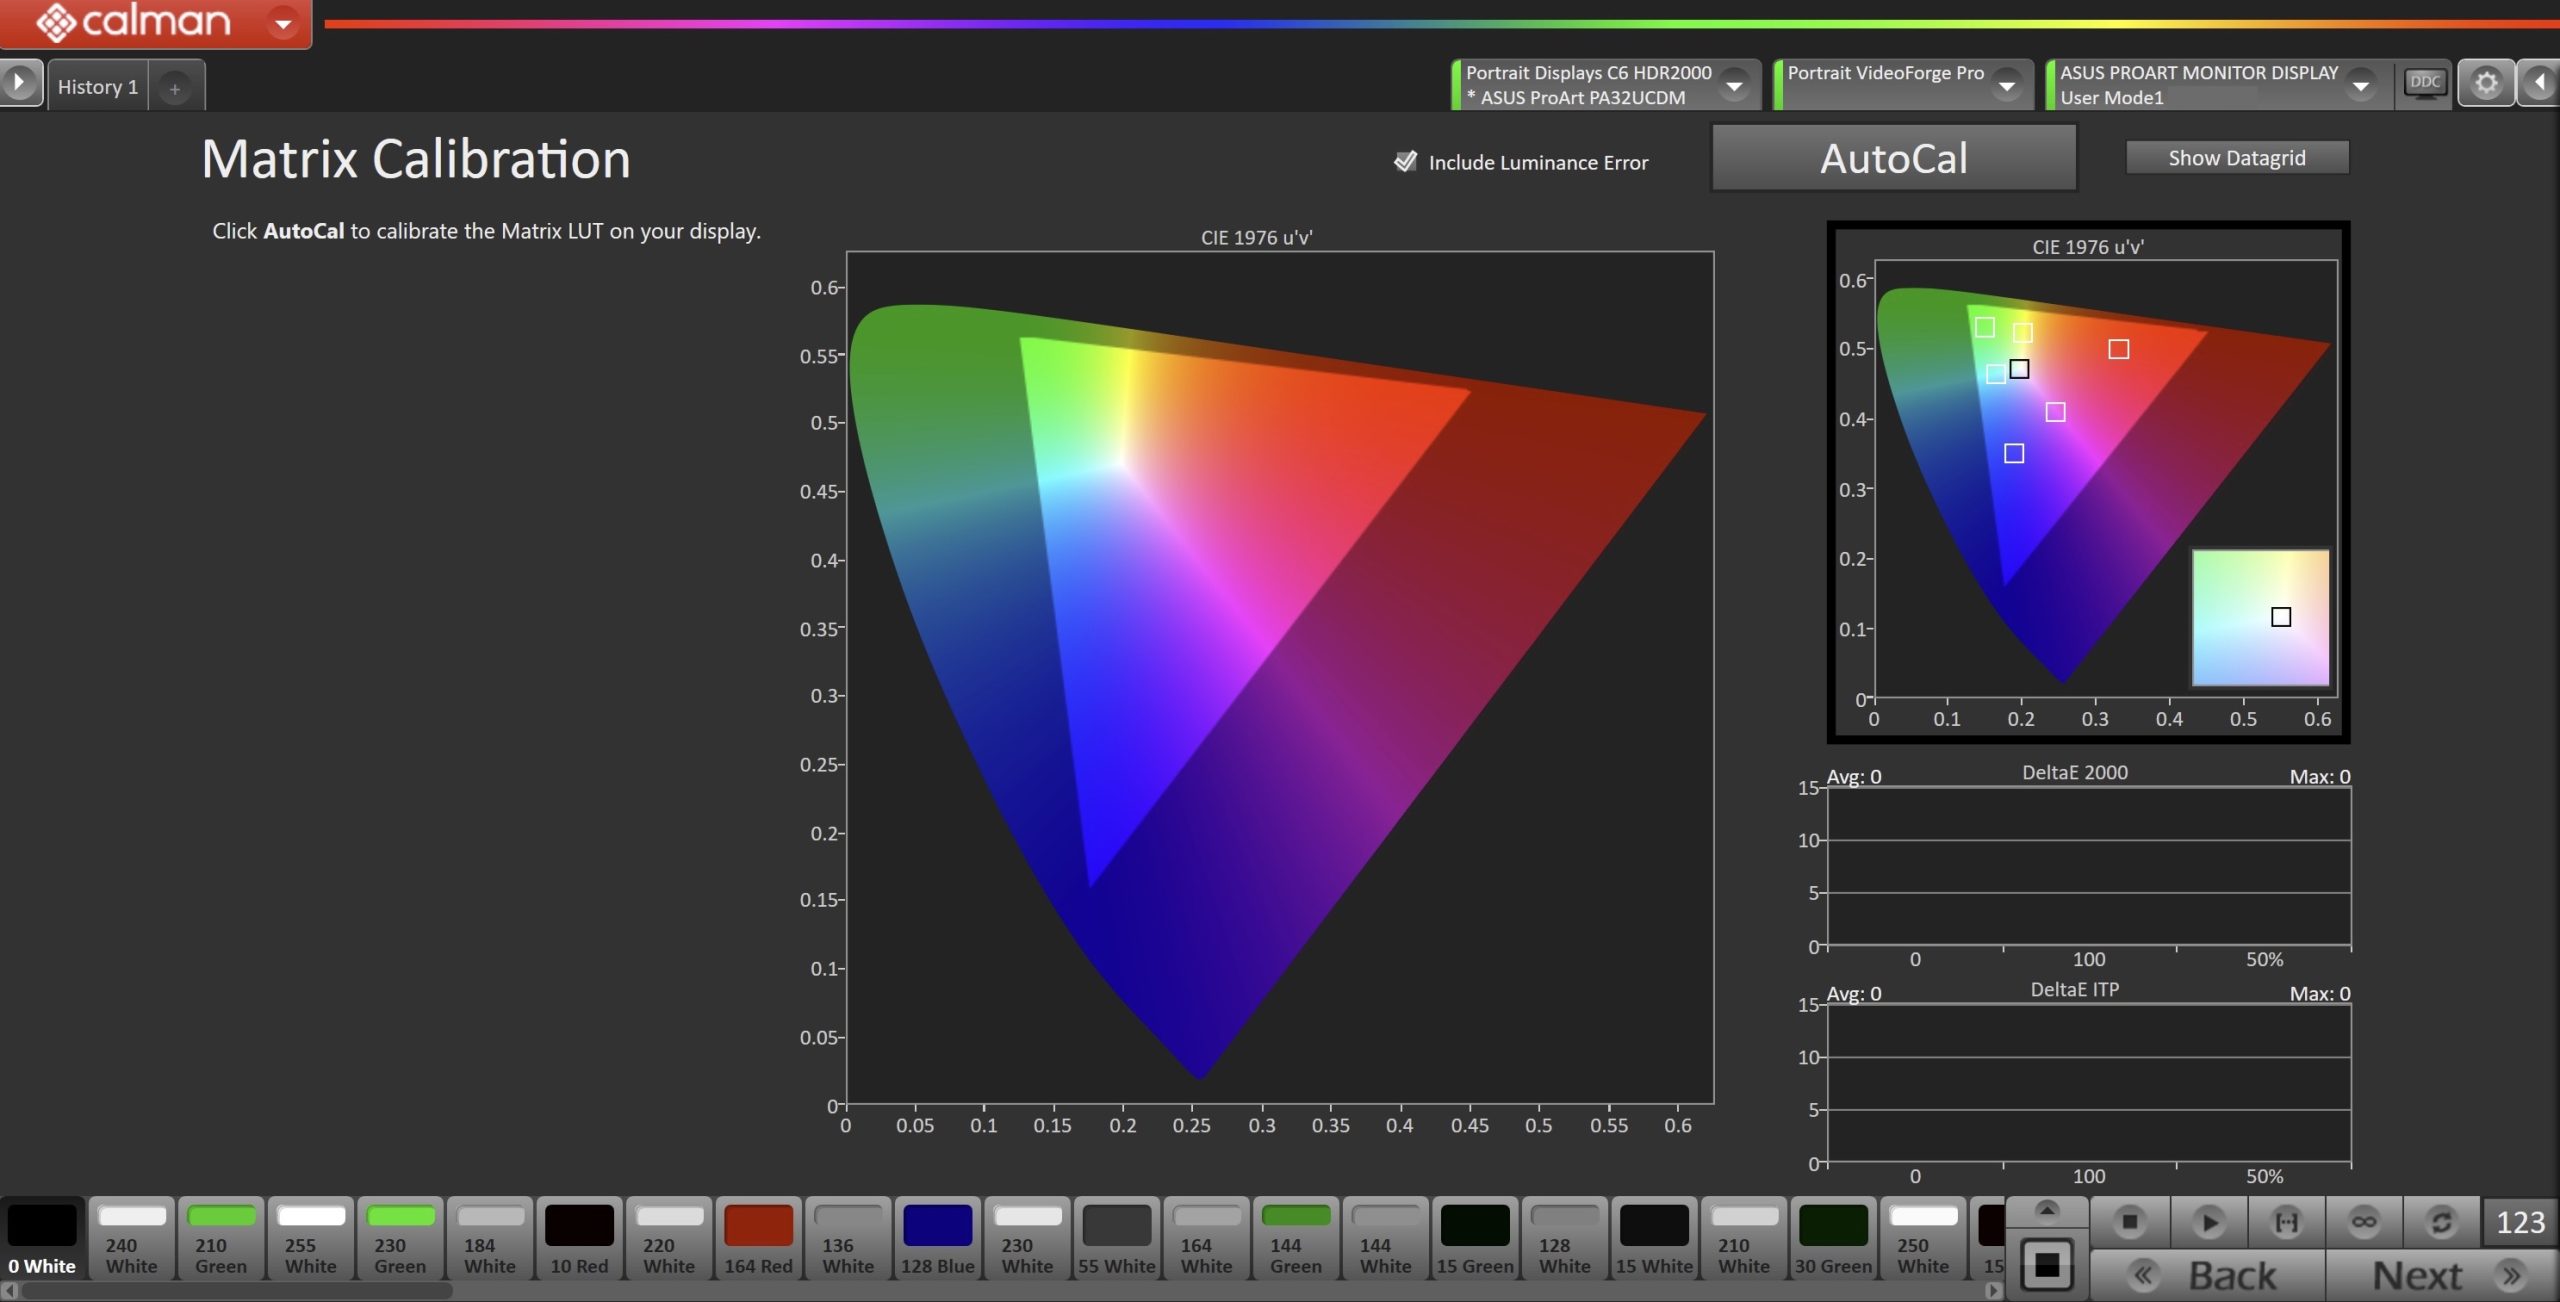Click the stop measurement button

[2129, 1222]
